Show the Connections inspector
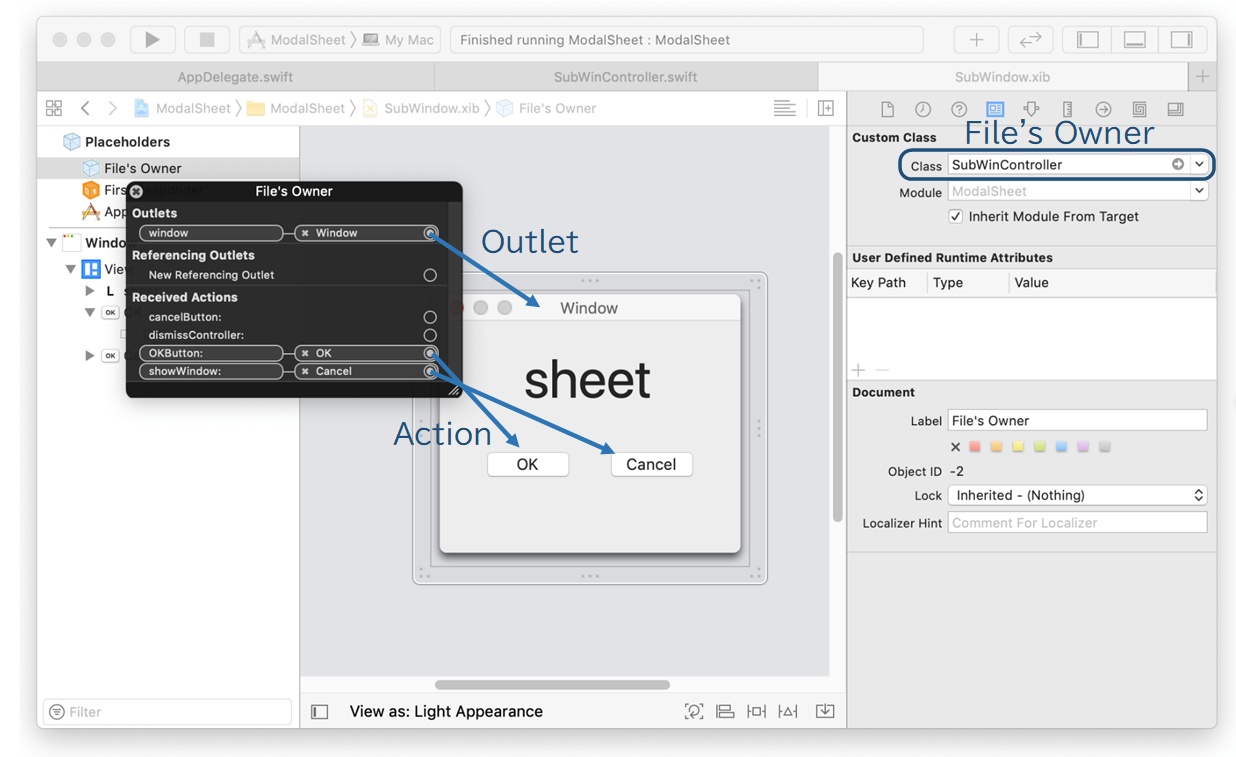The width and height of the screenshot is (1236, 757). coord(1103,109)
